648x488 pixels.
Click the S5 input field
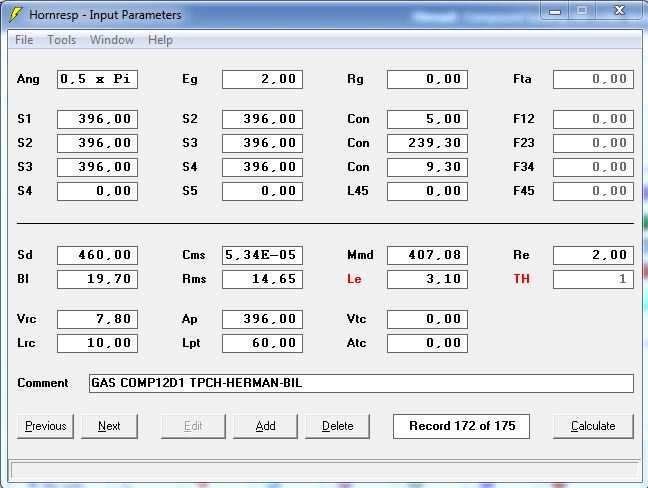262,191
